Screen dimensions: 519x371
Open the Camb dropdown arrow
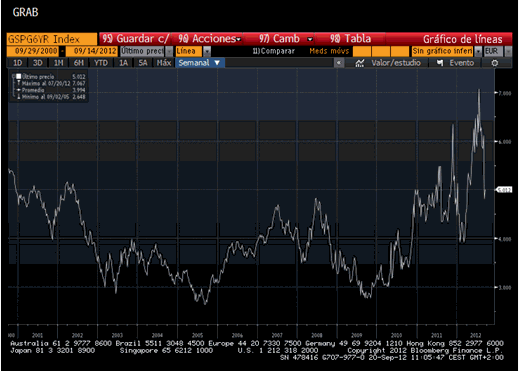coord(310,39)
